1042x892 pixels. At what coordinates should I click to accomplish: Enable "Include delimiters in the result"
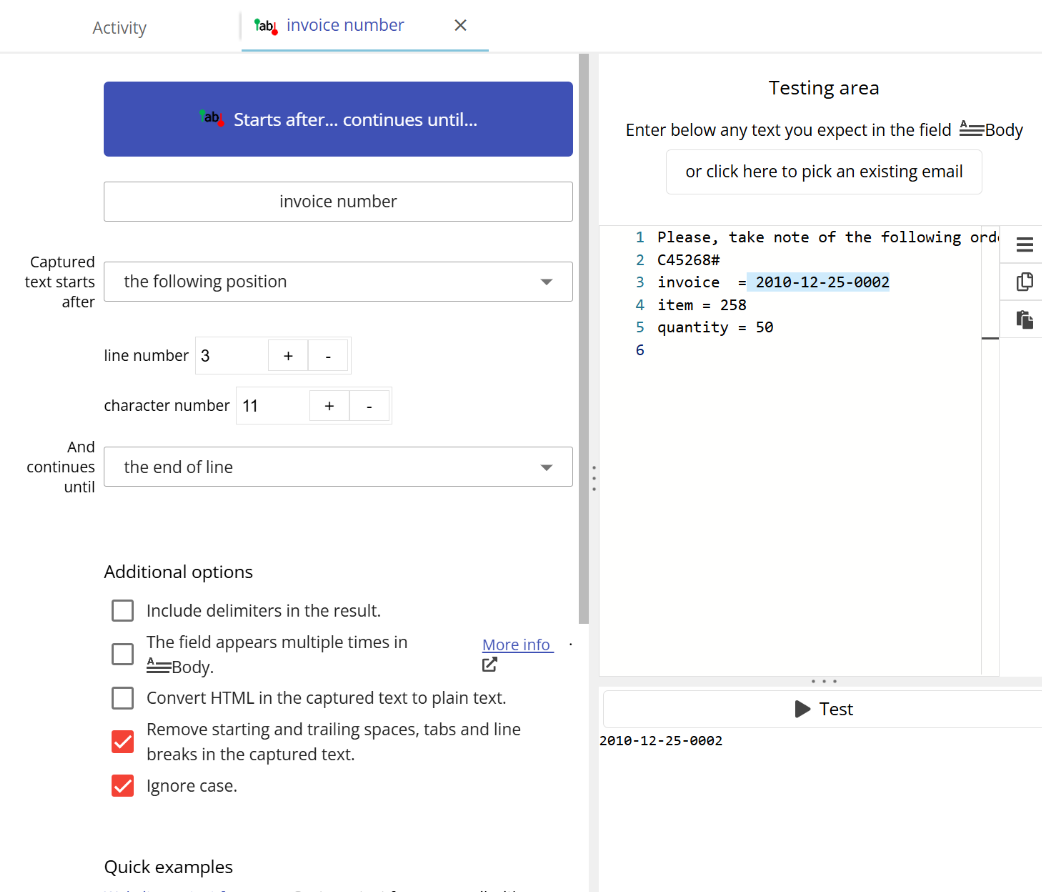[122, 610]
